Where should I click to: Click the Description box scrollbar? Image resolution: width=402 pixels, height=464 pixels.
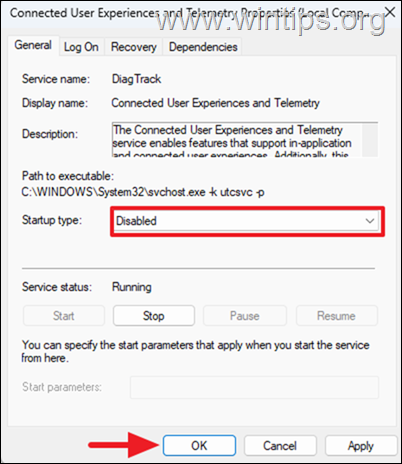point(370,139)
